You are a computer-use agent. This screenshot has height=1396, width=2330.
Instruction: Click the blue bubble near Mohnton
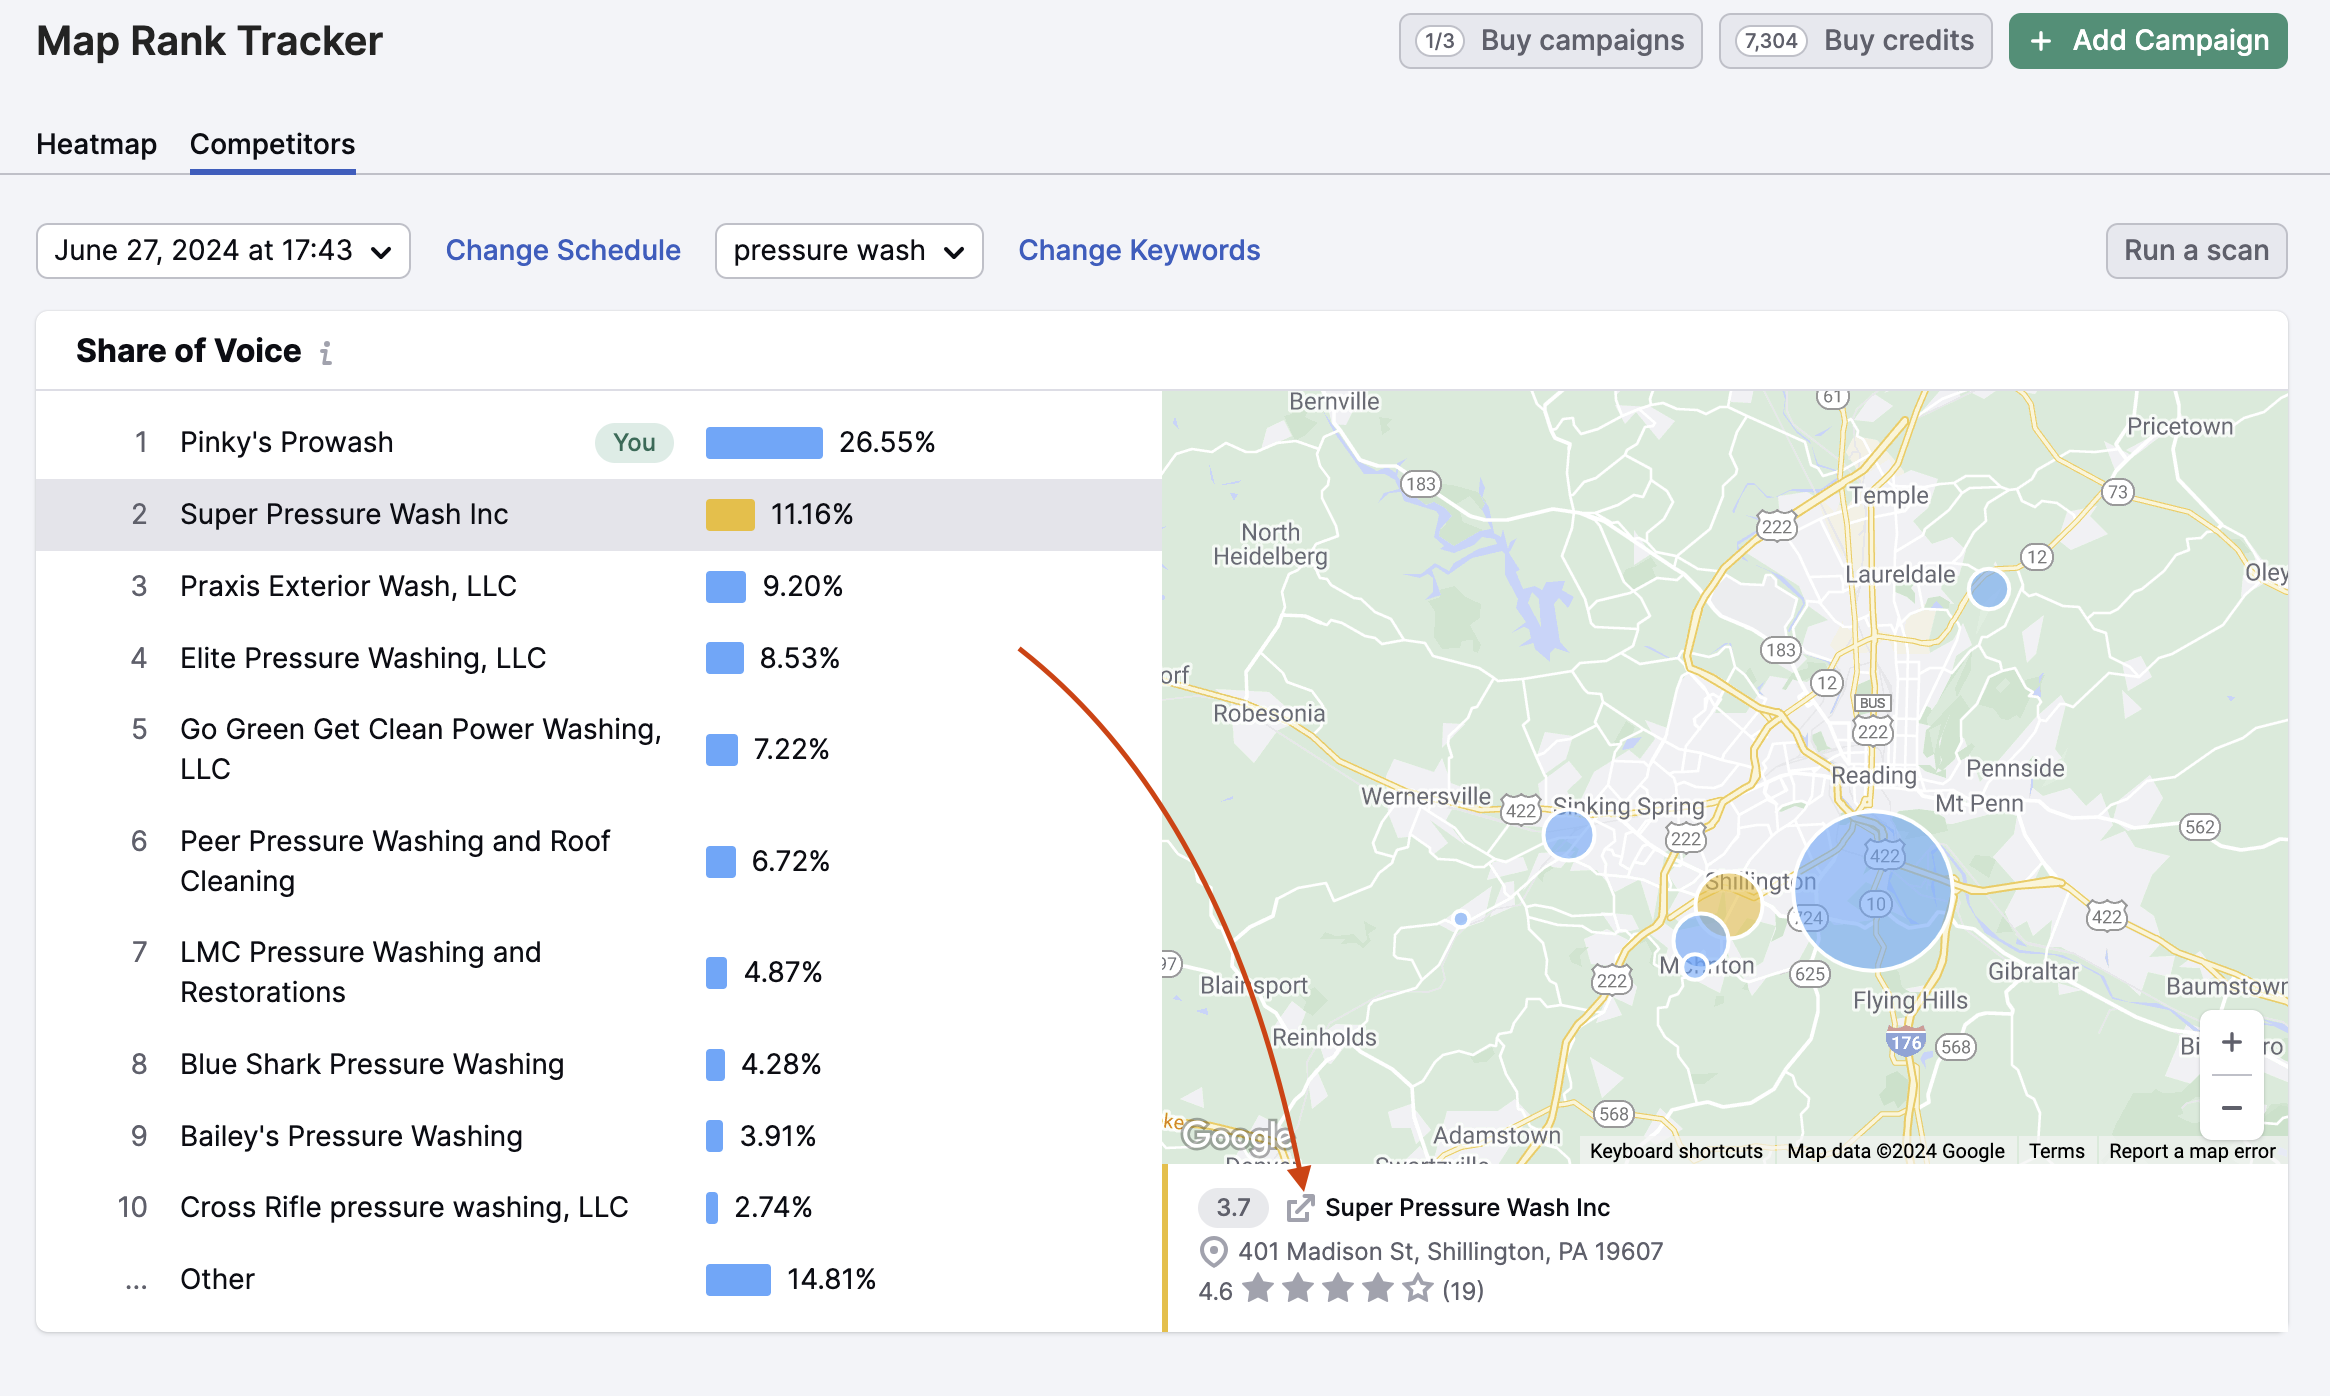coord(1700,940)
